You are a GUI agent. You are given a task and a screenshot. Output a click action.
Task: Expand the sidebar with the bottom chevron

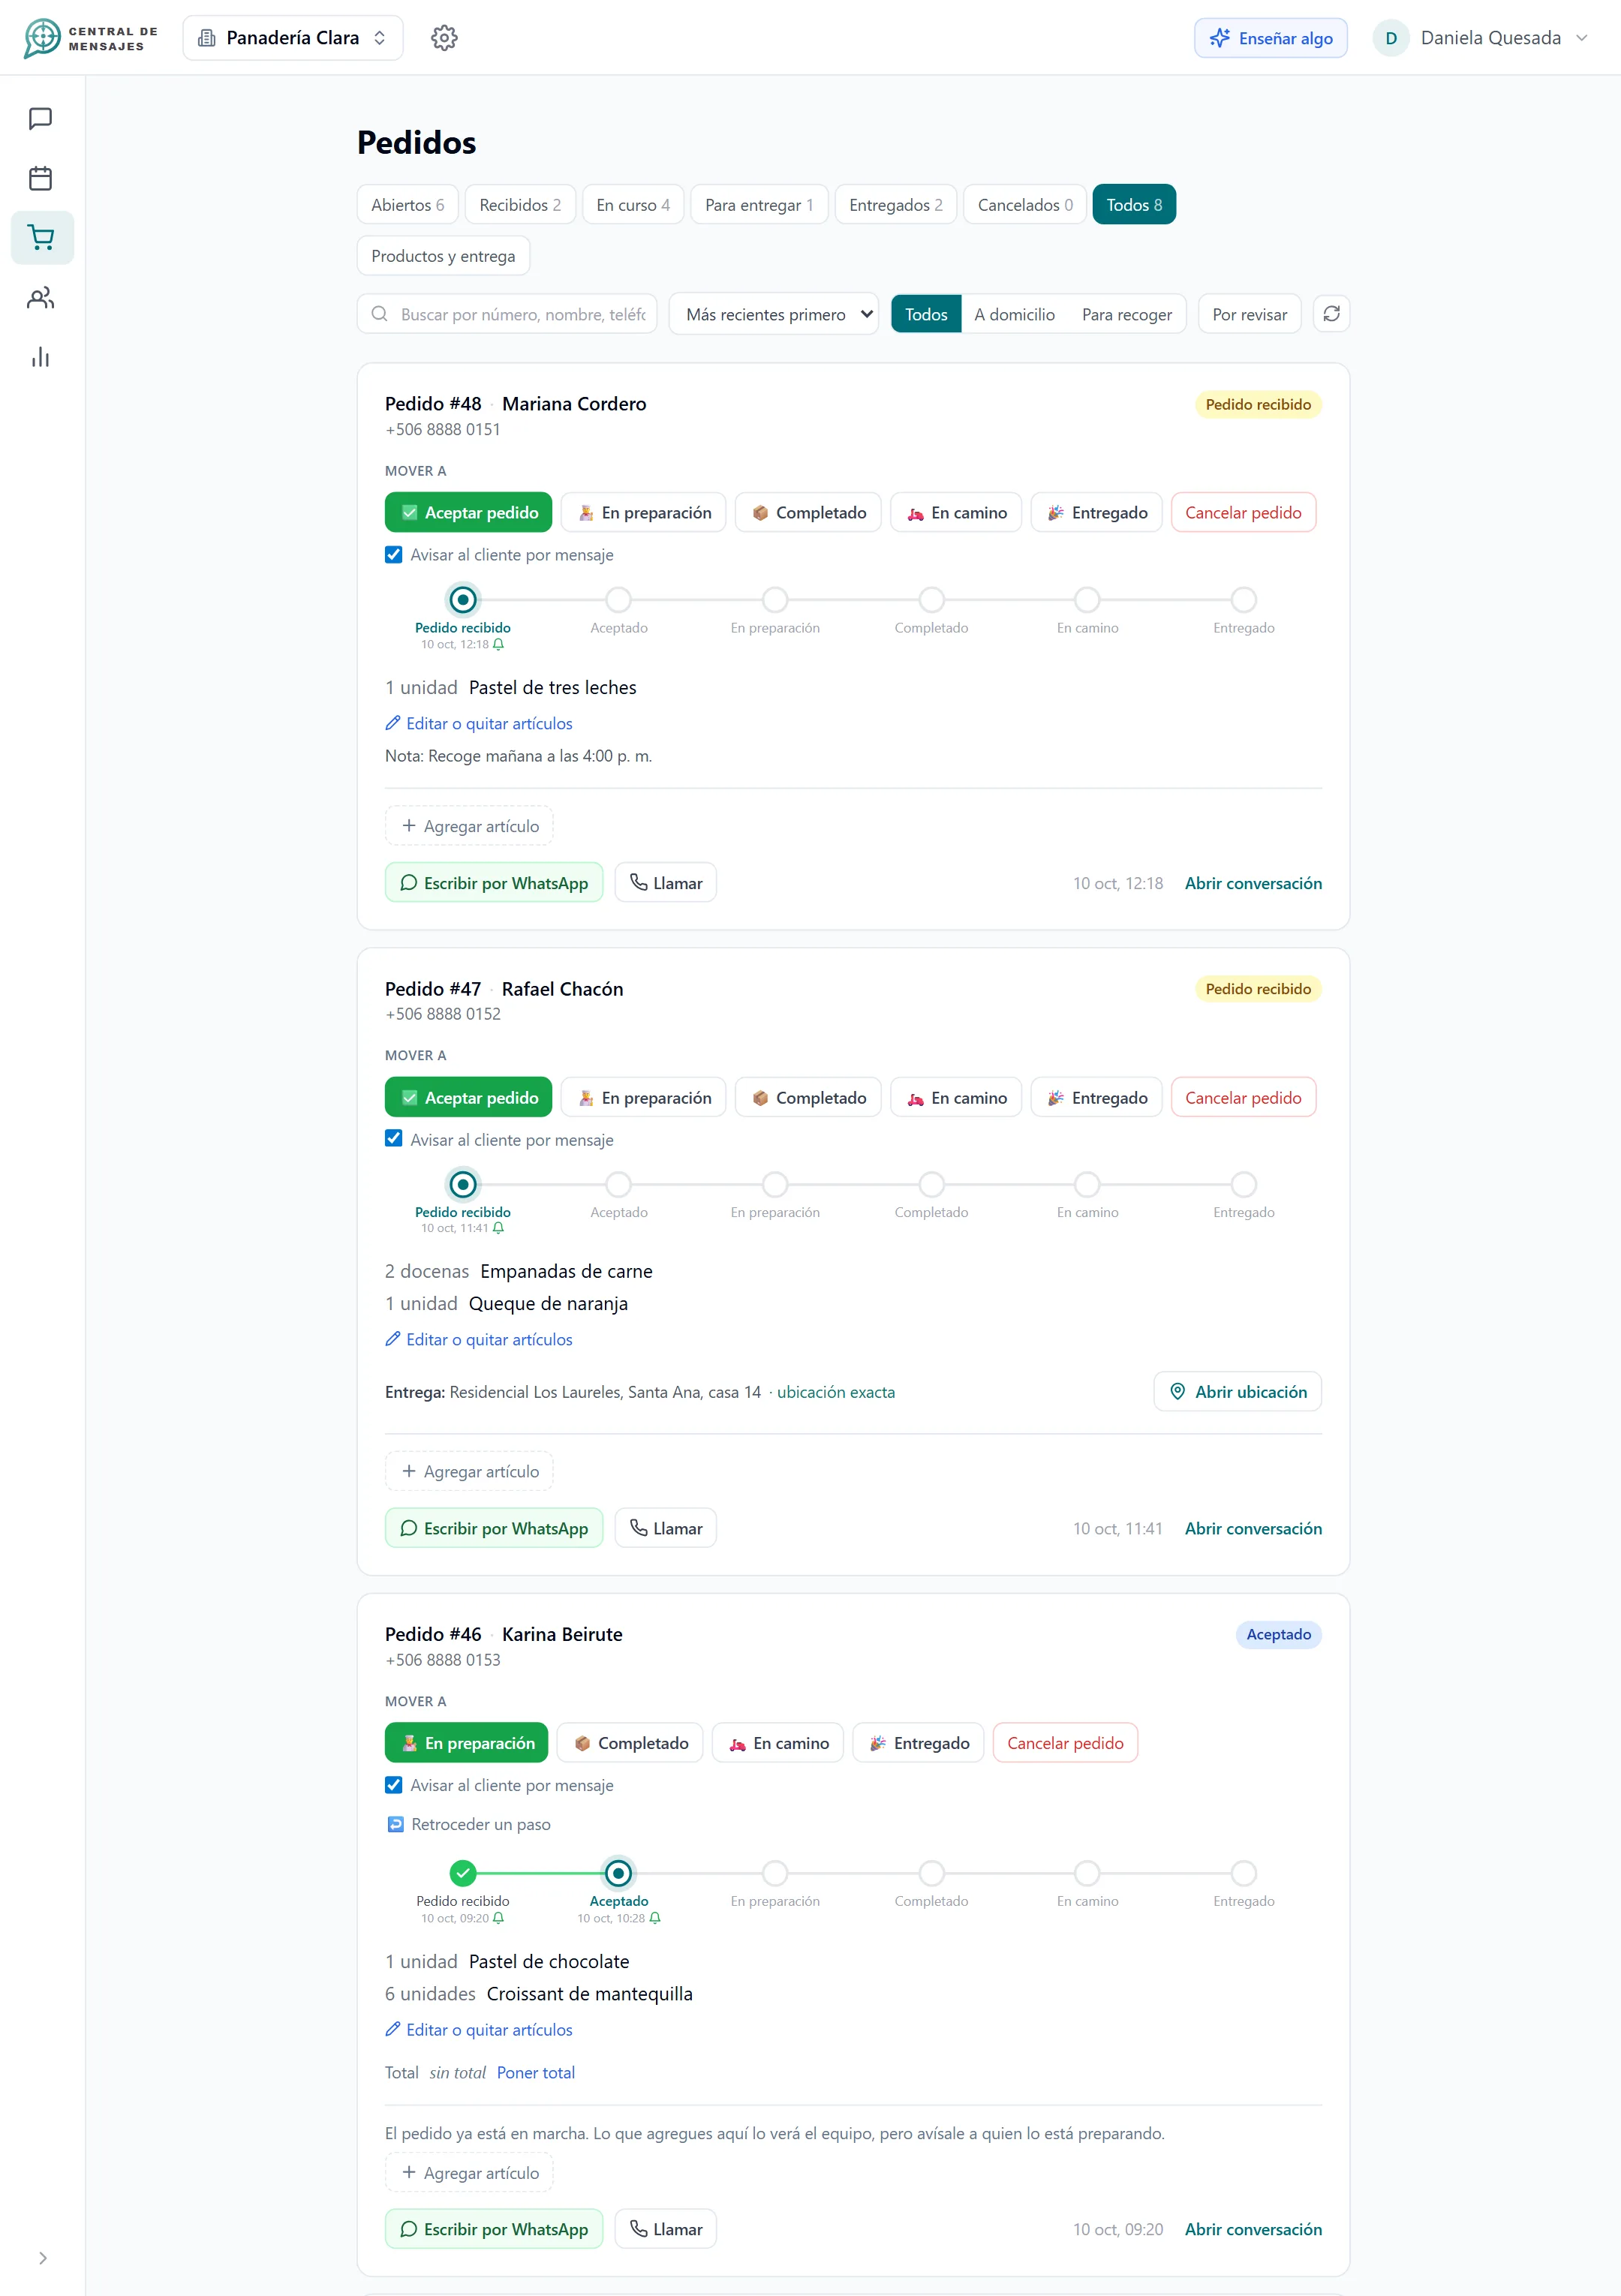[42, 2258]
